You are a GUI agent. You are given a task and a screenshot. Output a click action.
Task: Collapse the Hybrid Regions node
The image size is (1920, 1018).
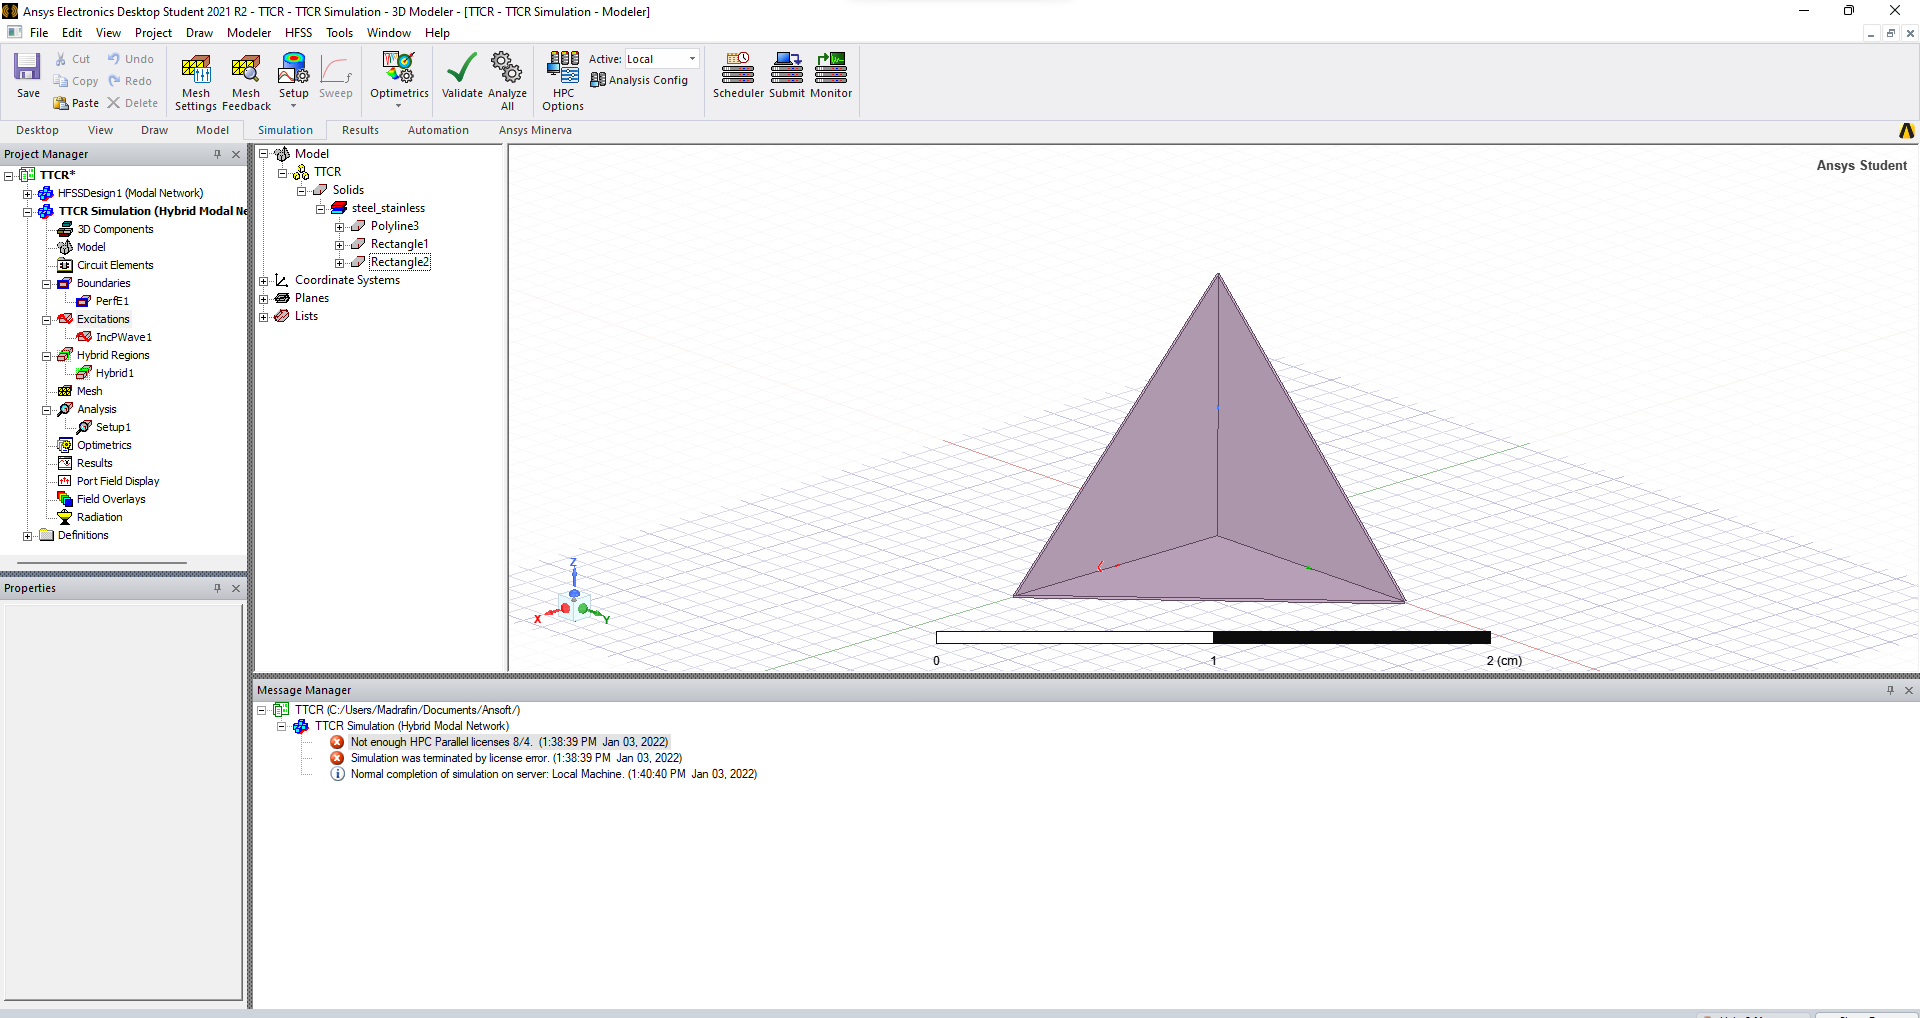point(47,355)
